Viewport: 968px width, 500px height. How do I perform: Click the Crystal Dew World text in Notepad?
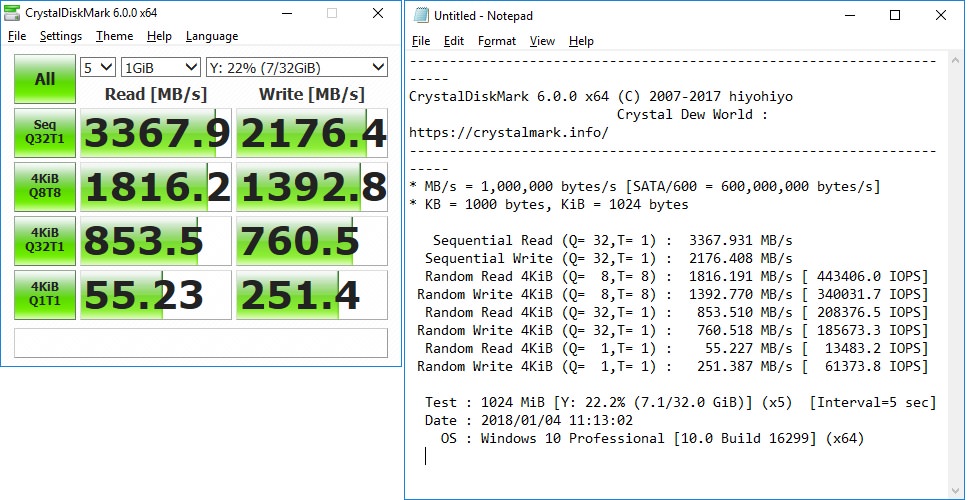pyautogui.click(x=692, y=114)
